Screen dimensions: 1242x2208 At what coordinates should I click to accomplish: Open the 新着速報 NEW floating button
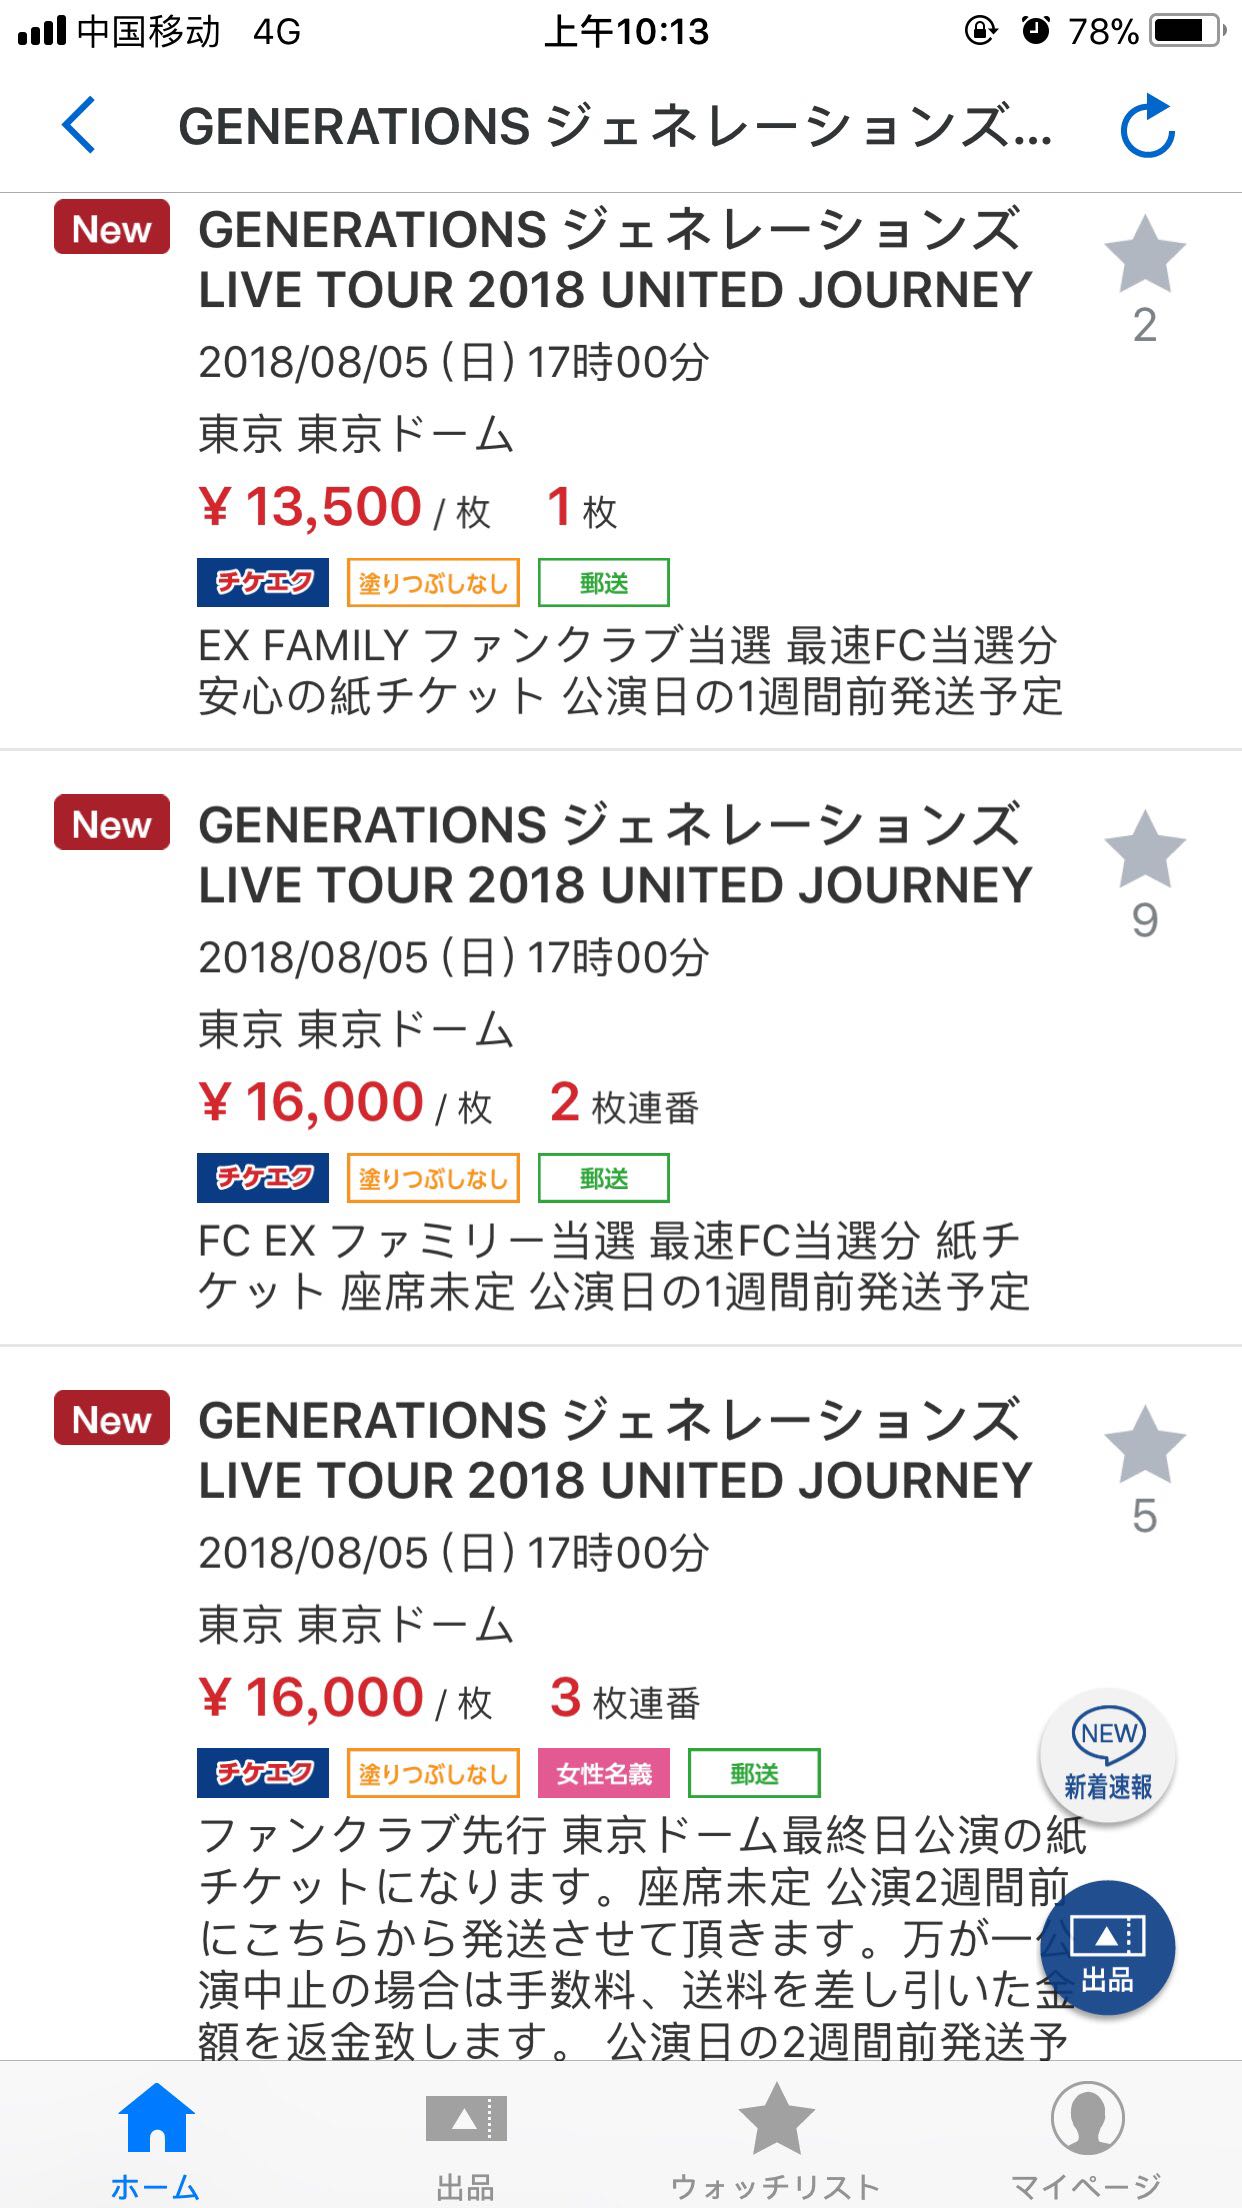(x=1107, y=1757)
